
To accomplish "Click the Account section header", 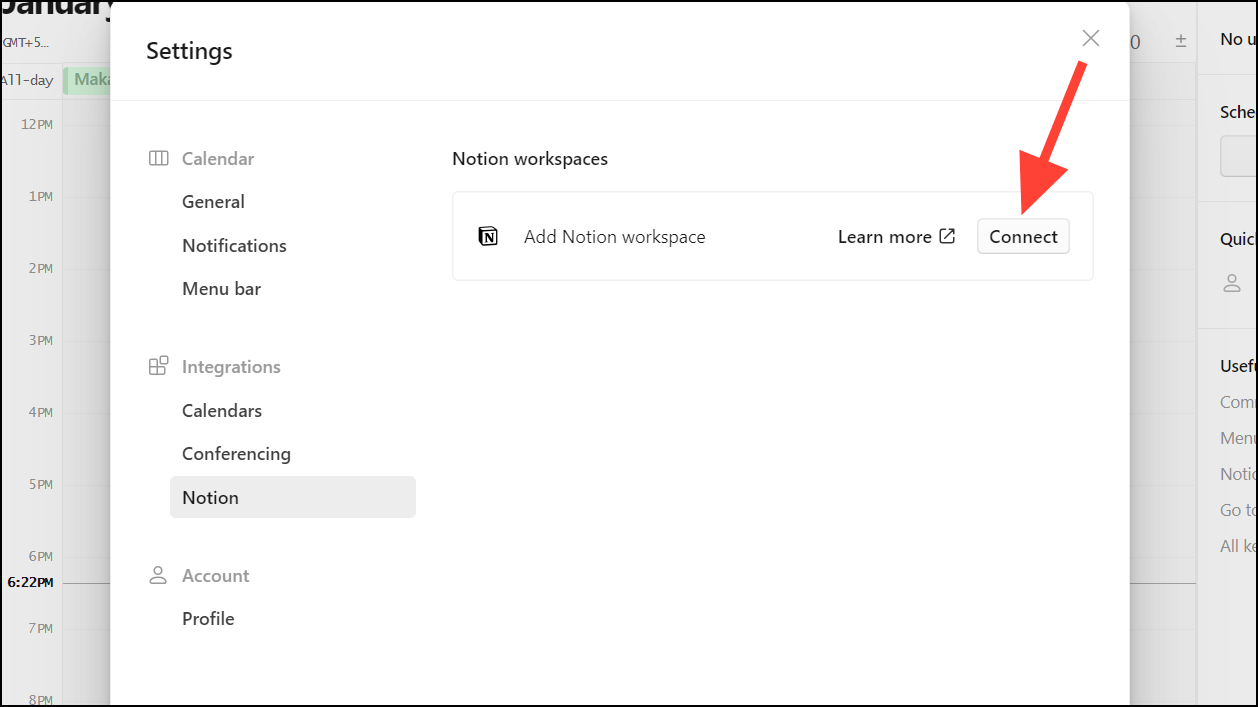I will [215, 576].
